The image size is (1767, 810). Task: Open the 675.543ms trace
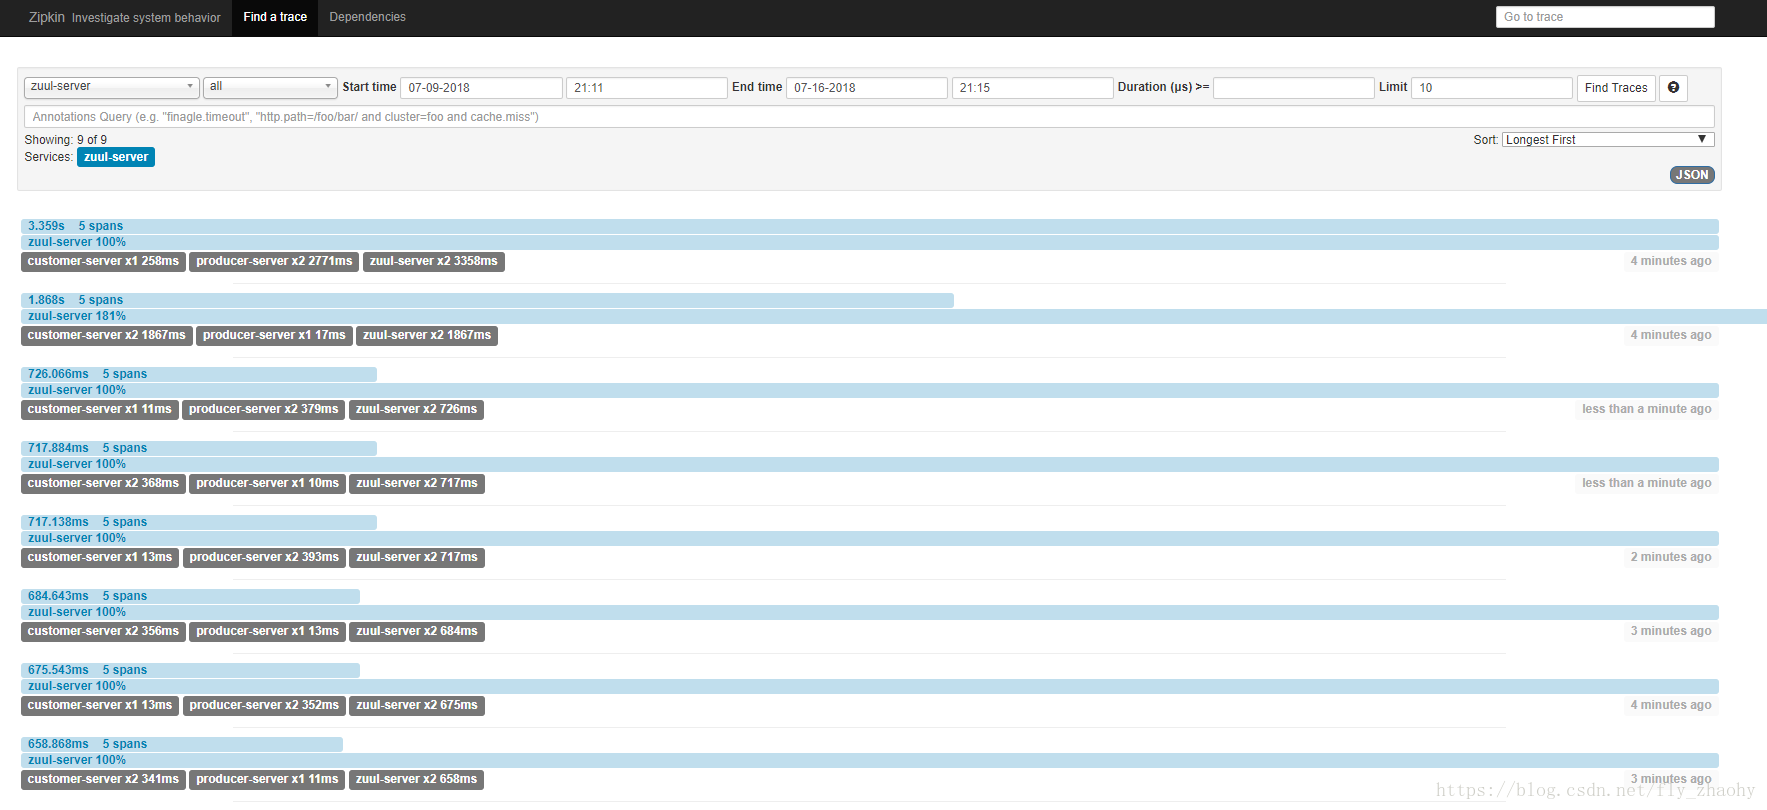[190, 670]
